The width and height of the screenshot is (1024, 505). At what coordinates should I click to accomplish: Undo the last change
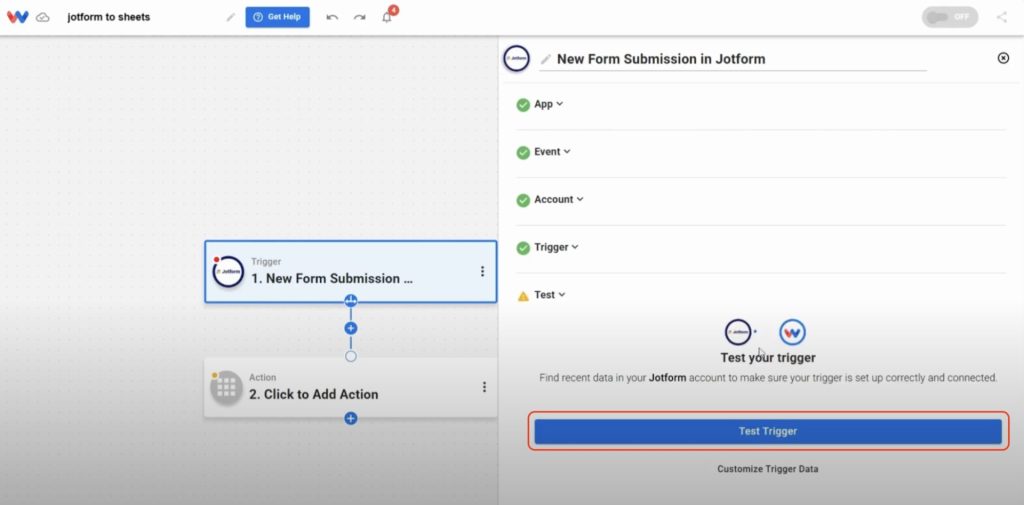pyautogui.click(x=332, y=18)
